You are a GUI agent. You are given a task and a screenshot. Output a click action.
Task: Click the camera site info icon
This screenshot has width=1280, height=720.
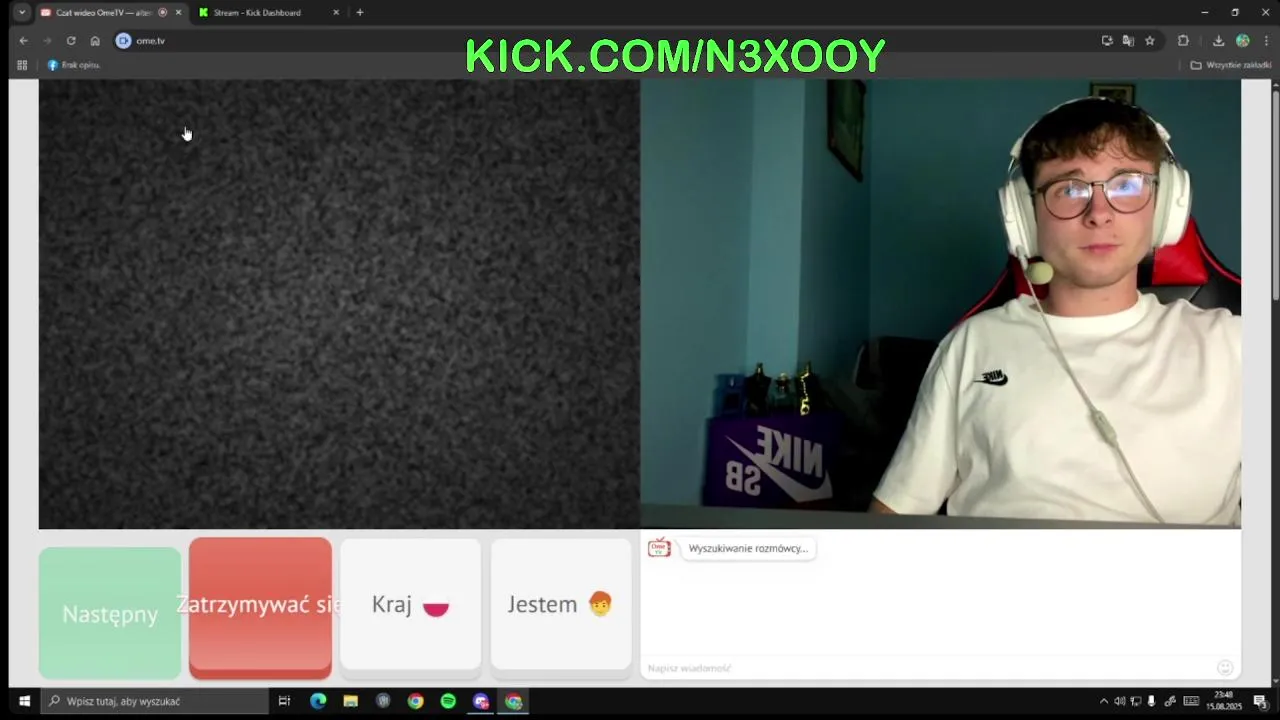(123, 41)
